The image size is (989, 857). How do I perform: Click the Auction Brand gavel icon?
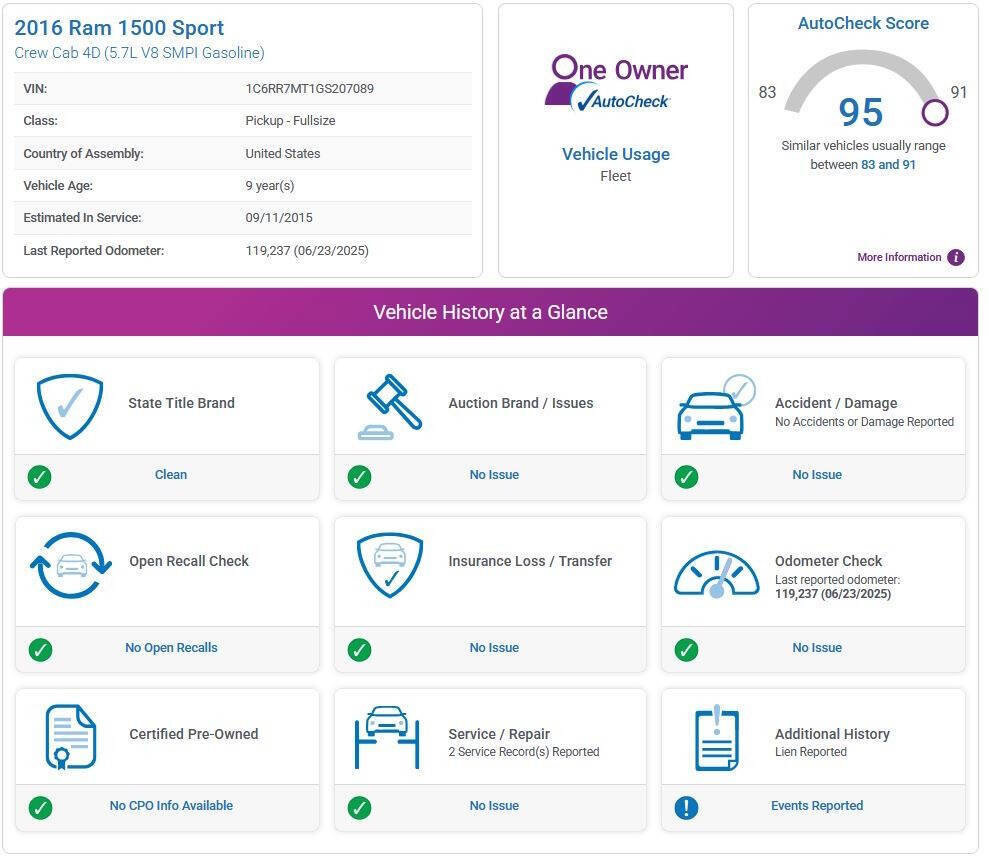tap(390, 407)
